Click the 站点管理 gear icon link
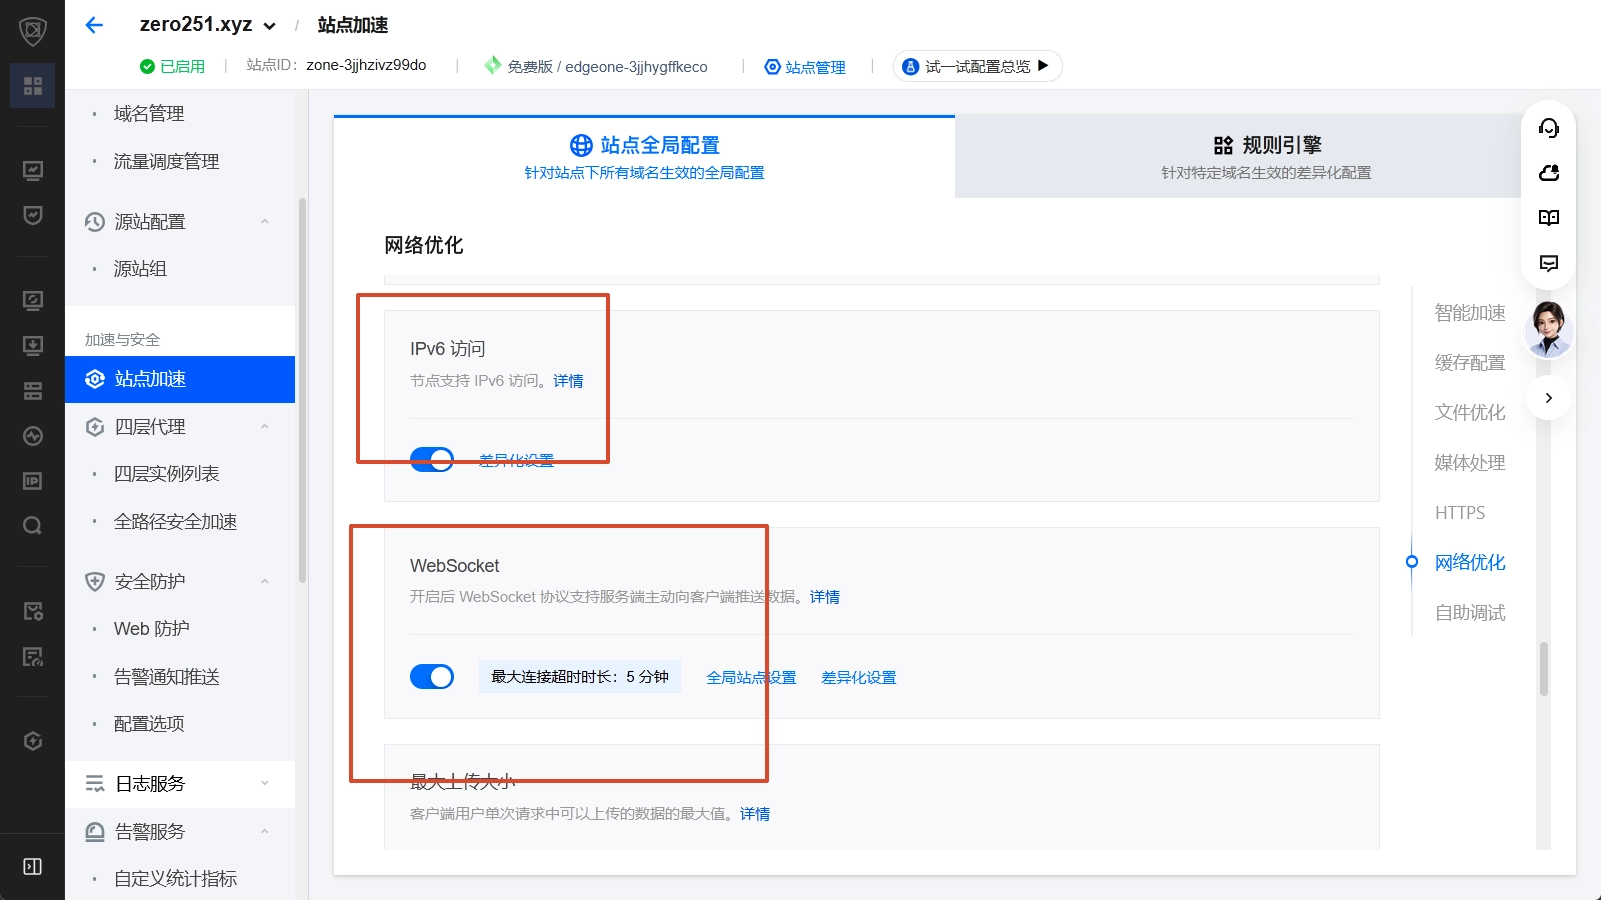1601x900 pixels. click(805, 67)
